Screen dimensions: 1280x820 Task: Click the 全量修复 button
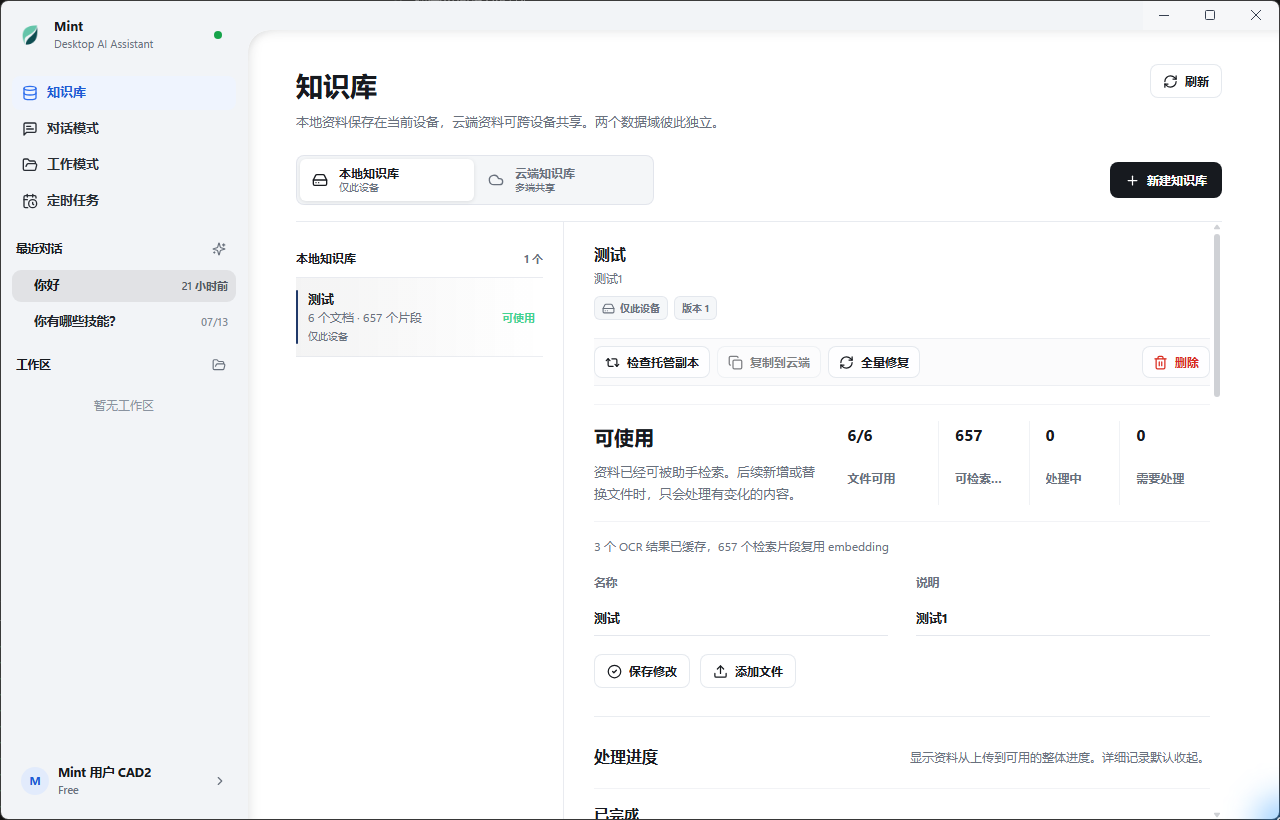point(874,362)
